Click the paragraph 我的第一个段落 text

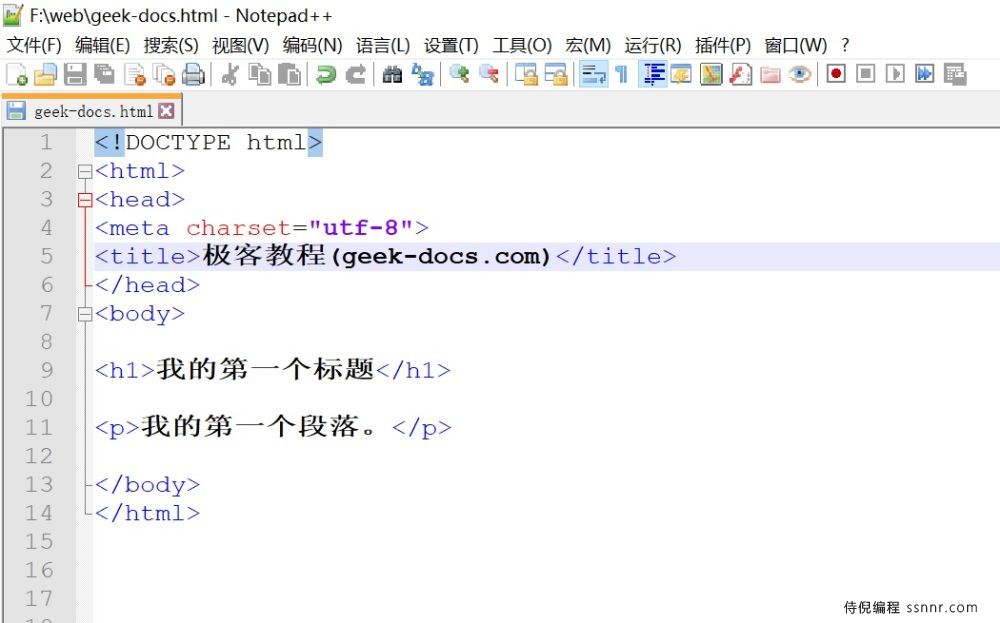coord(259,427)
